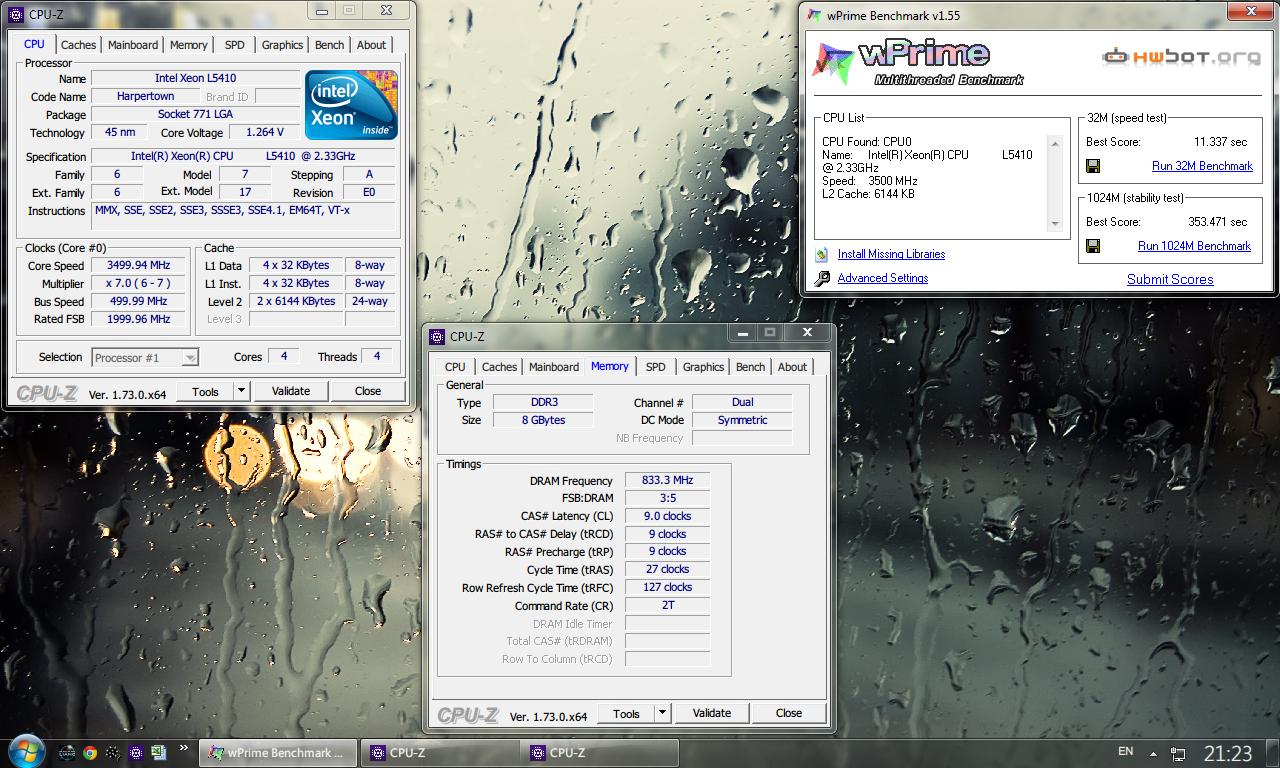Click the Advanced Settings key icon
The image size is (1280, 768).
click(x=822, y=278)
